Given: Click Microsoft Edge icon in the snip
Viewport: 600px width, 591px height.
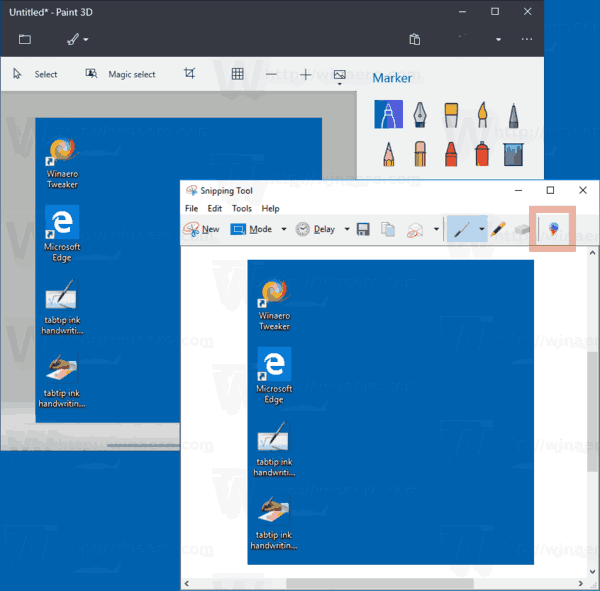Looking at the screenshot, I should click(274, 376).
